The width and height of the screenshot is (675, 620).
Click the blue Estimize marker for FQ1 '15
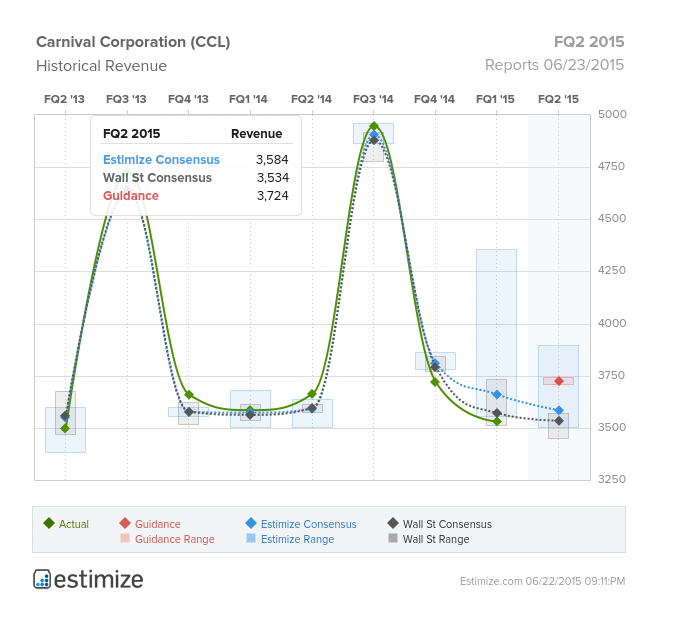pyautogui.click(x=497, y=394)
